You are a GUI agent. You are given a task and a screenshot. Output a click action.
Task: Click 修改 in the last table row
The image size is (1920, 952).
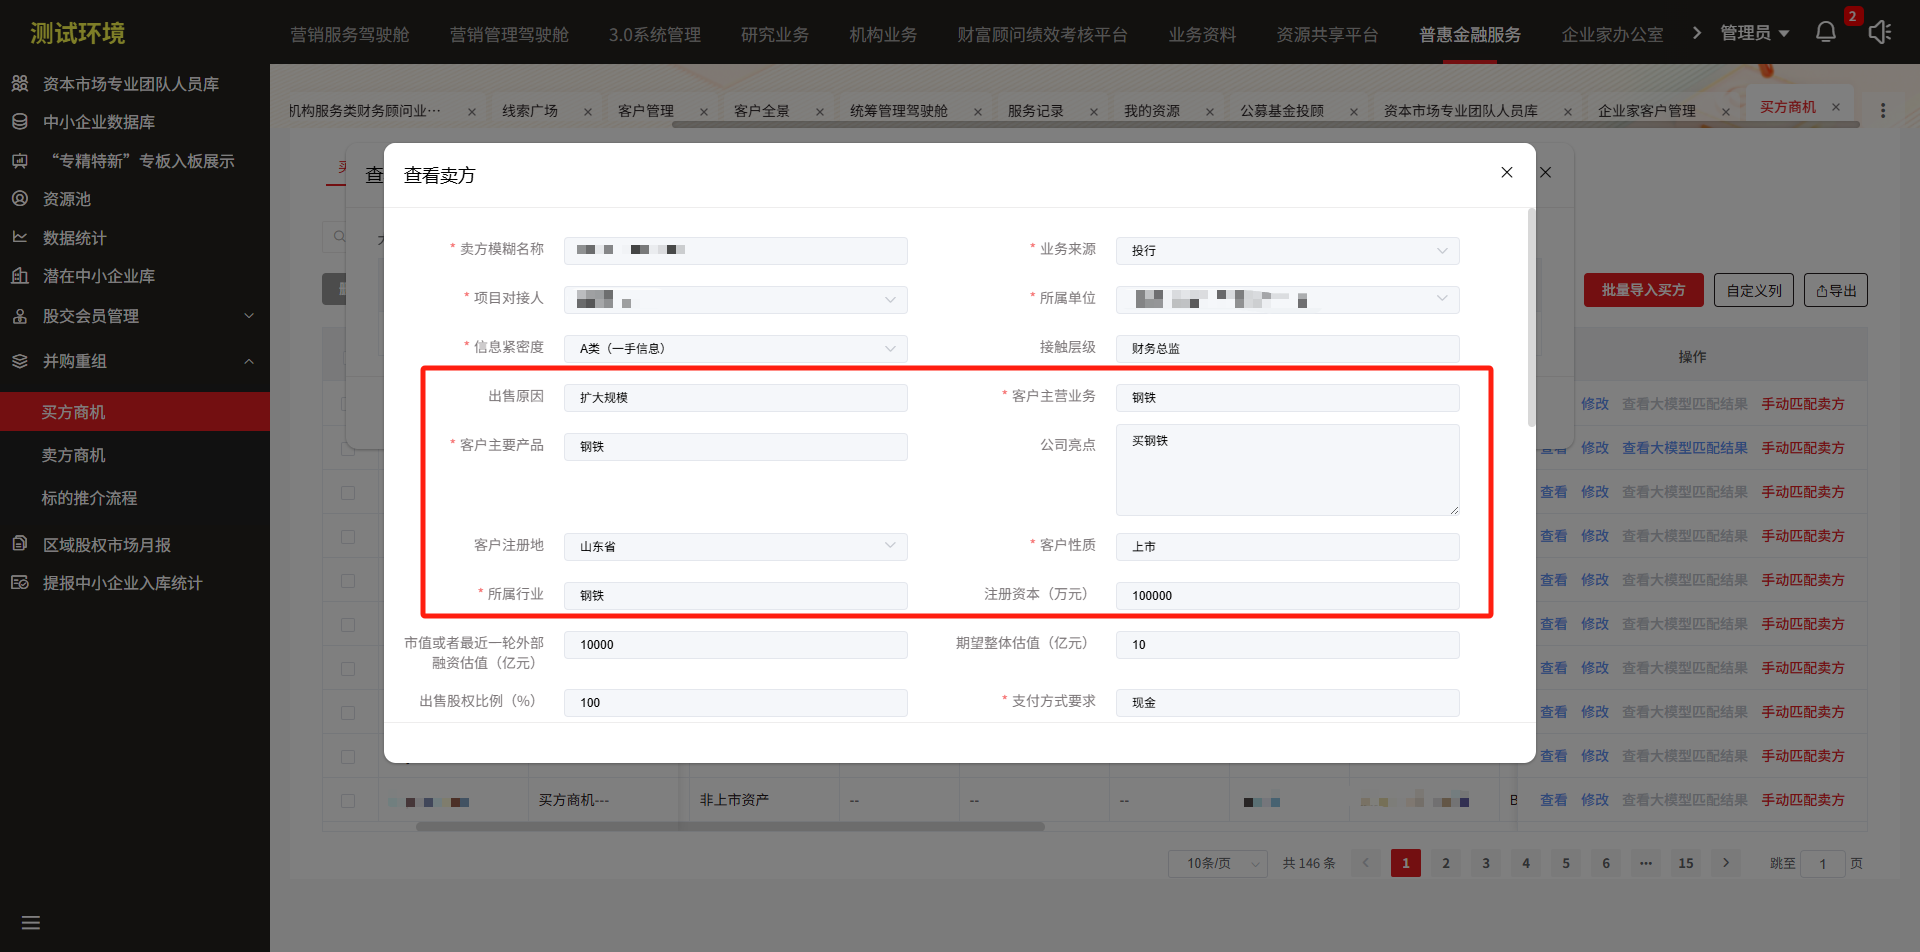point(1595,800)
